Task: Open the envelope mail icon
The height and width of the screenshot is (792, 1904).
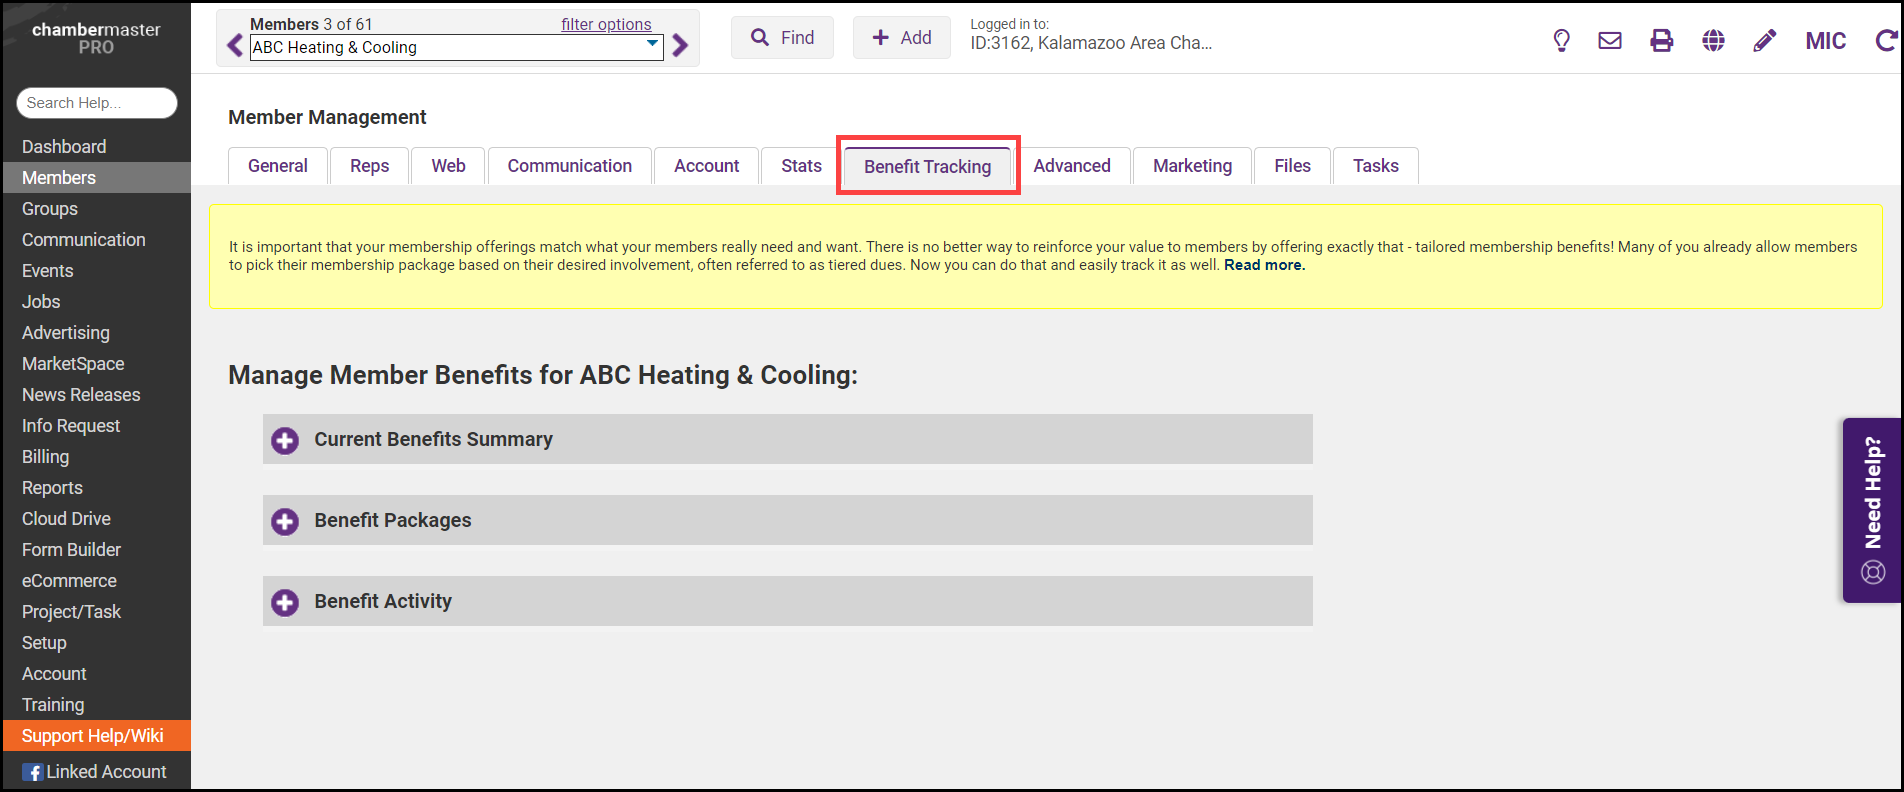Action: point(1610,41)
